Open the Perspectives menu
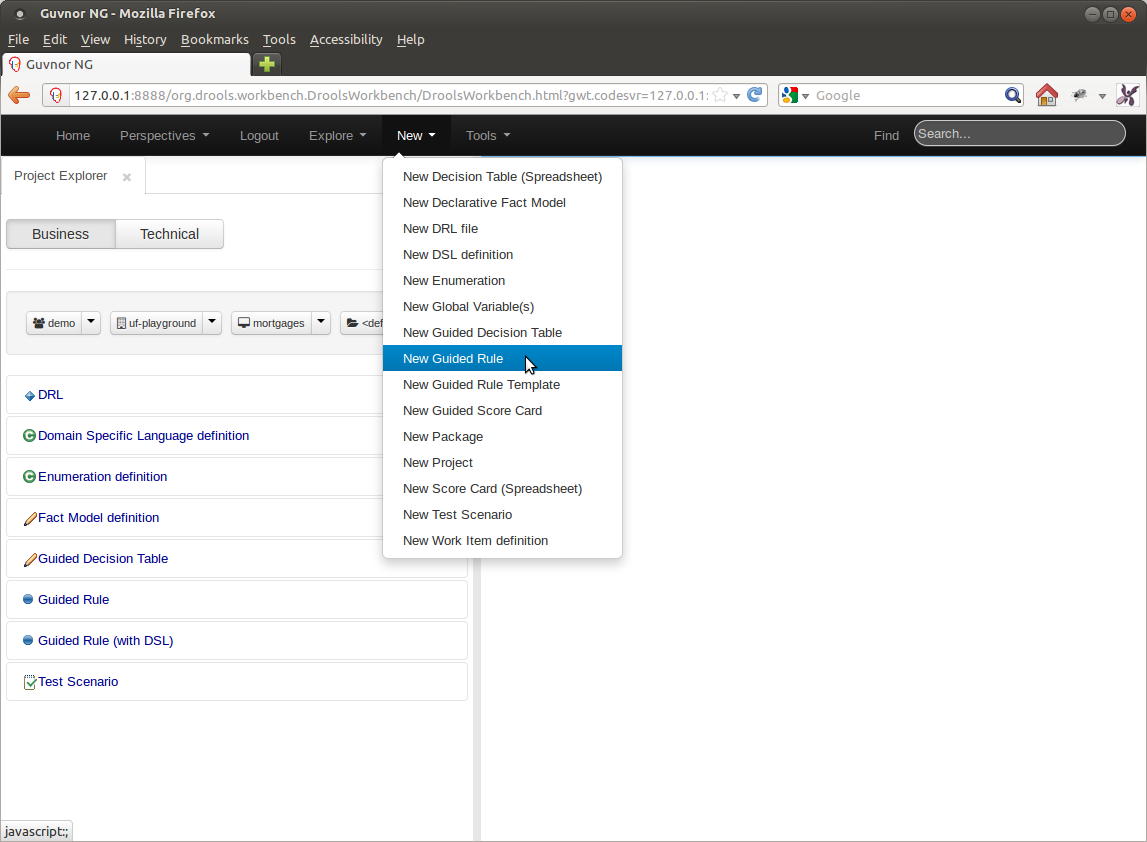This screenshot has width=1147, height=842. pos(164,136)
